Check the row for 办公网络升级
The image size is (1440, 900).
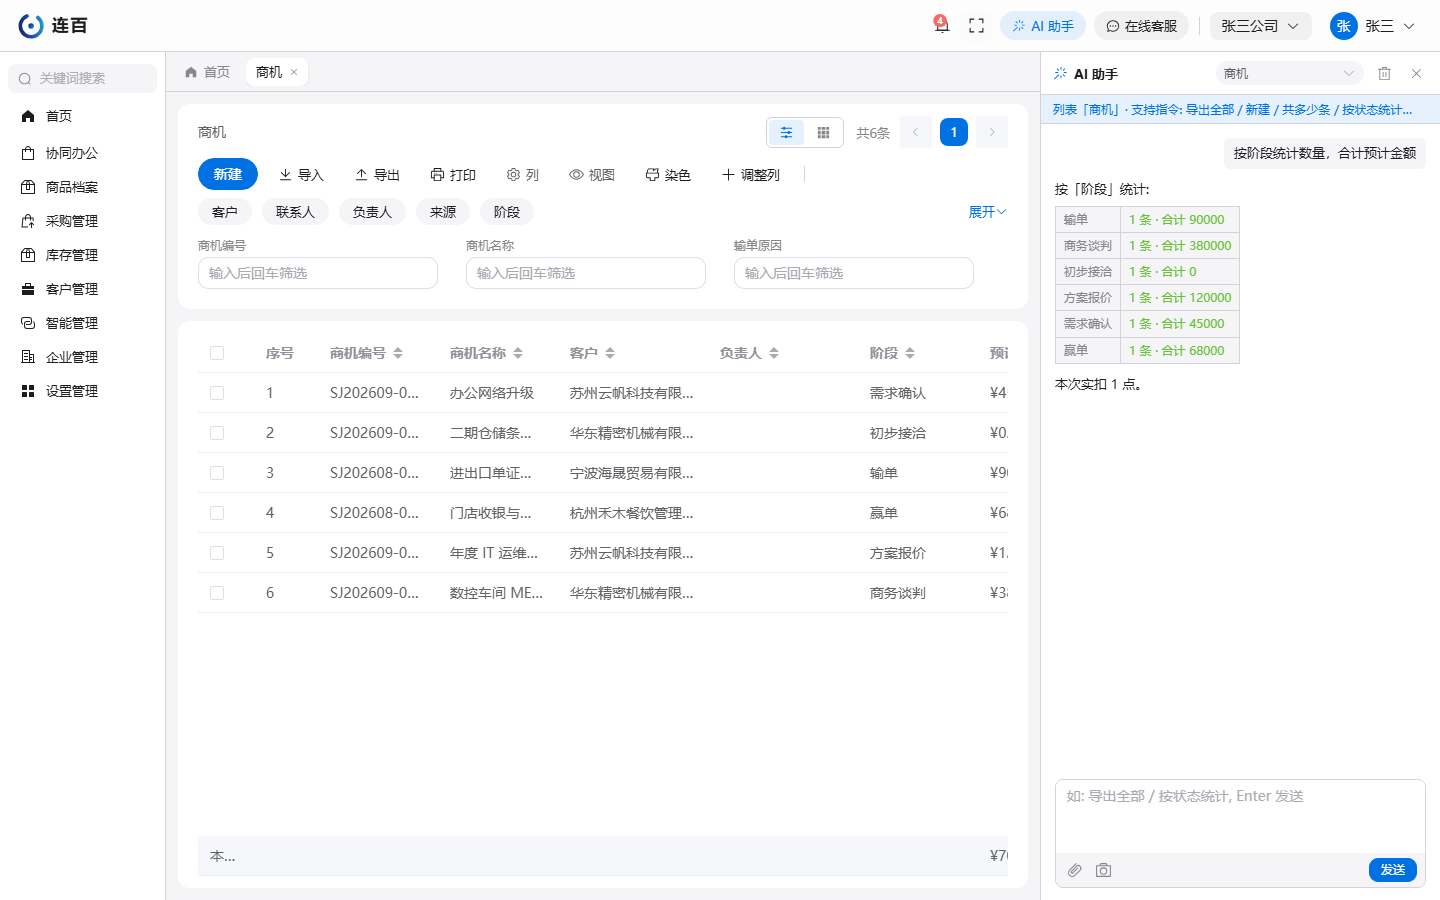[217, 393]
